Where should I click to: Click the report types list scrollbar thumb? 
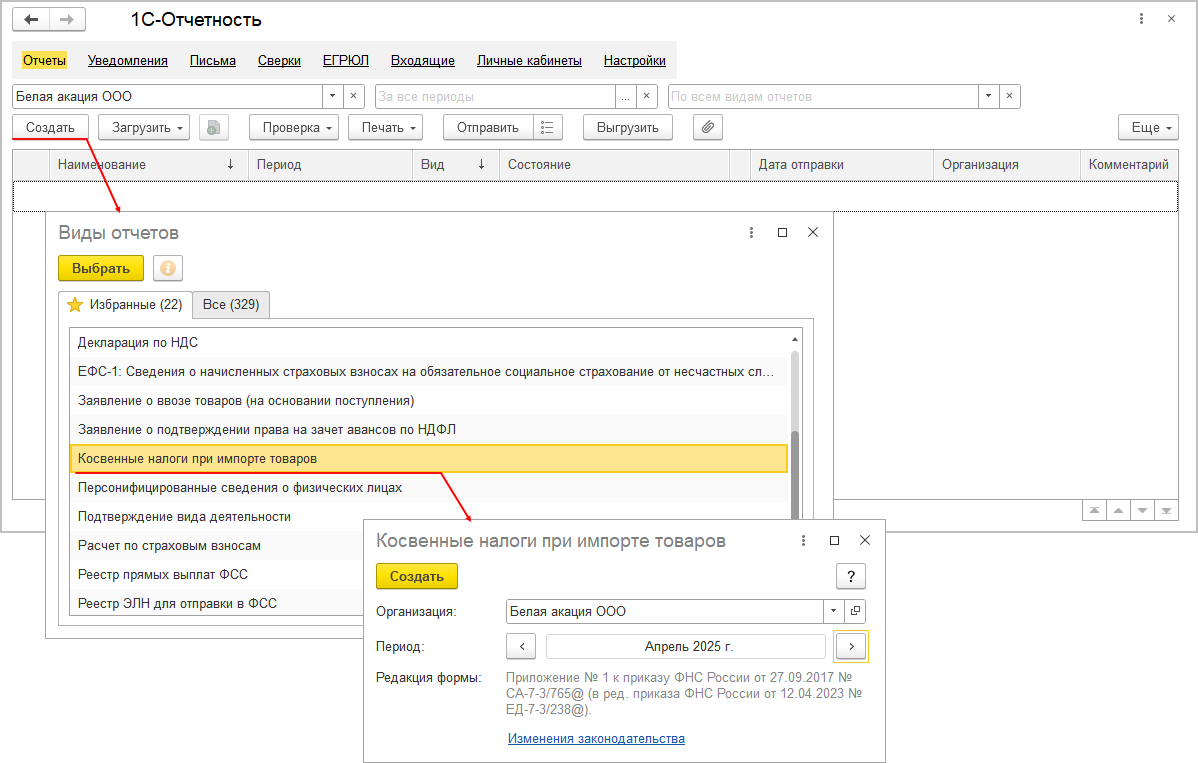795,474
